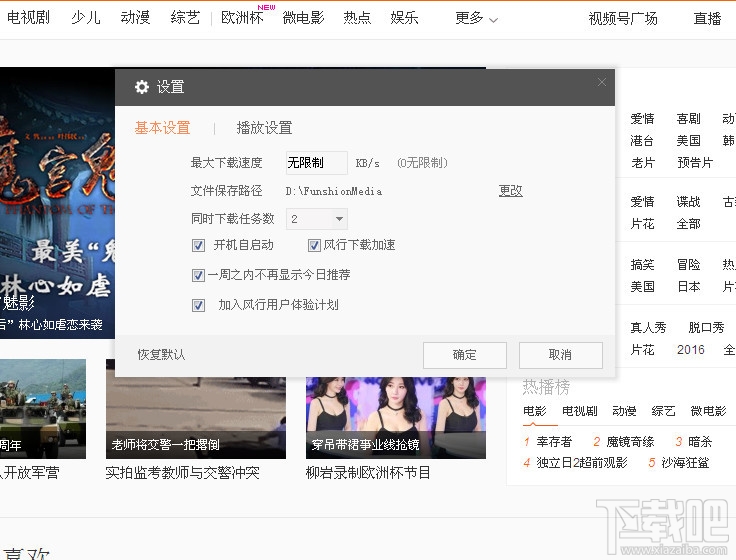Select 真人秀 category link

(x=648, y=327)
